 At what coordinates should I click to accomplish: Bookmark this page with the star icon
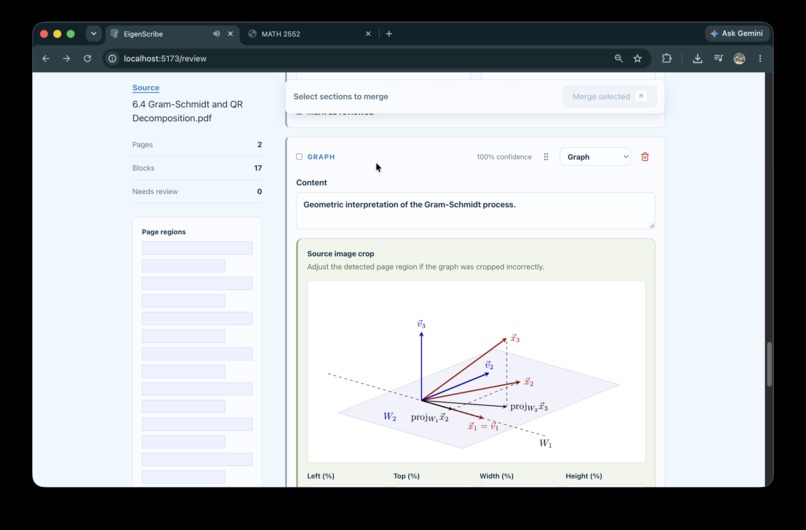[637, 59]
